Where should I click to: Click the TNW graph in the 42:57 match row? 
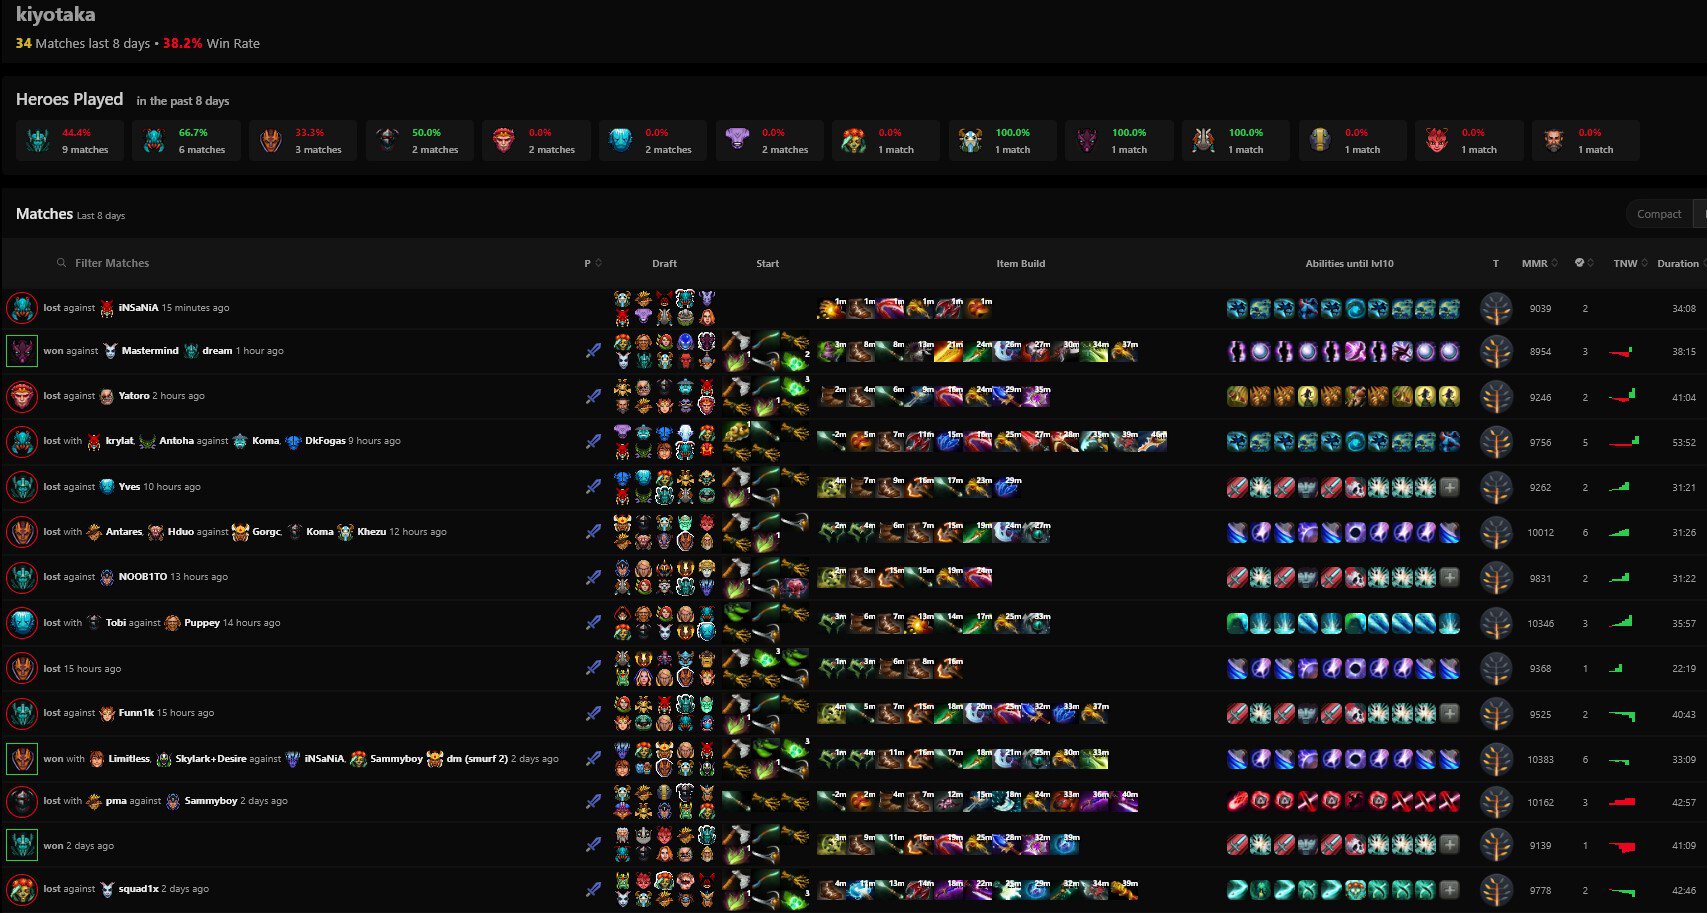coord(1622,802)
